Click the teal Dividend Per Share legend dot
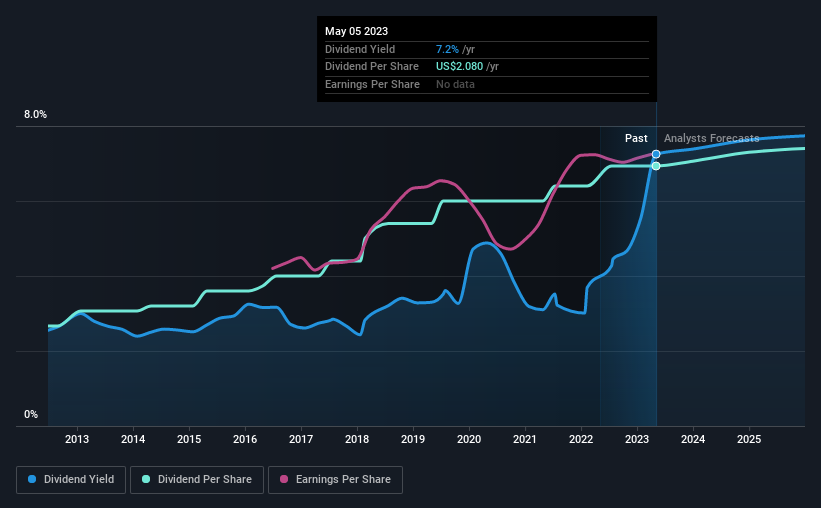The image size is (821, 508). click(x=146, y=479)
